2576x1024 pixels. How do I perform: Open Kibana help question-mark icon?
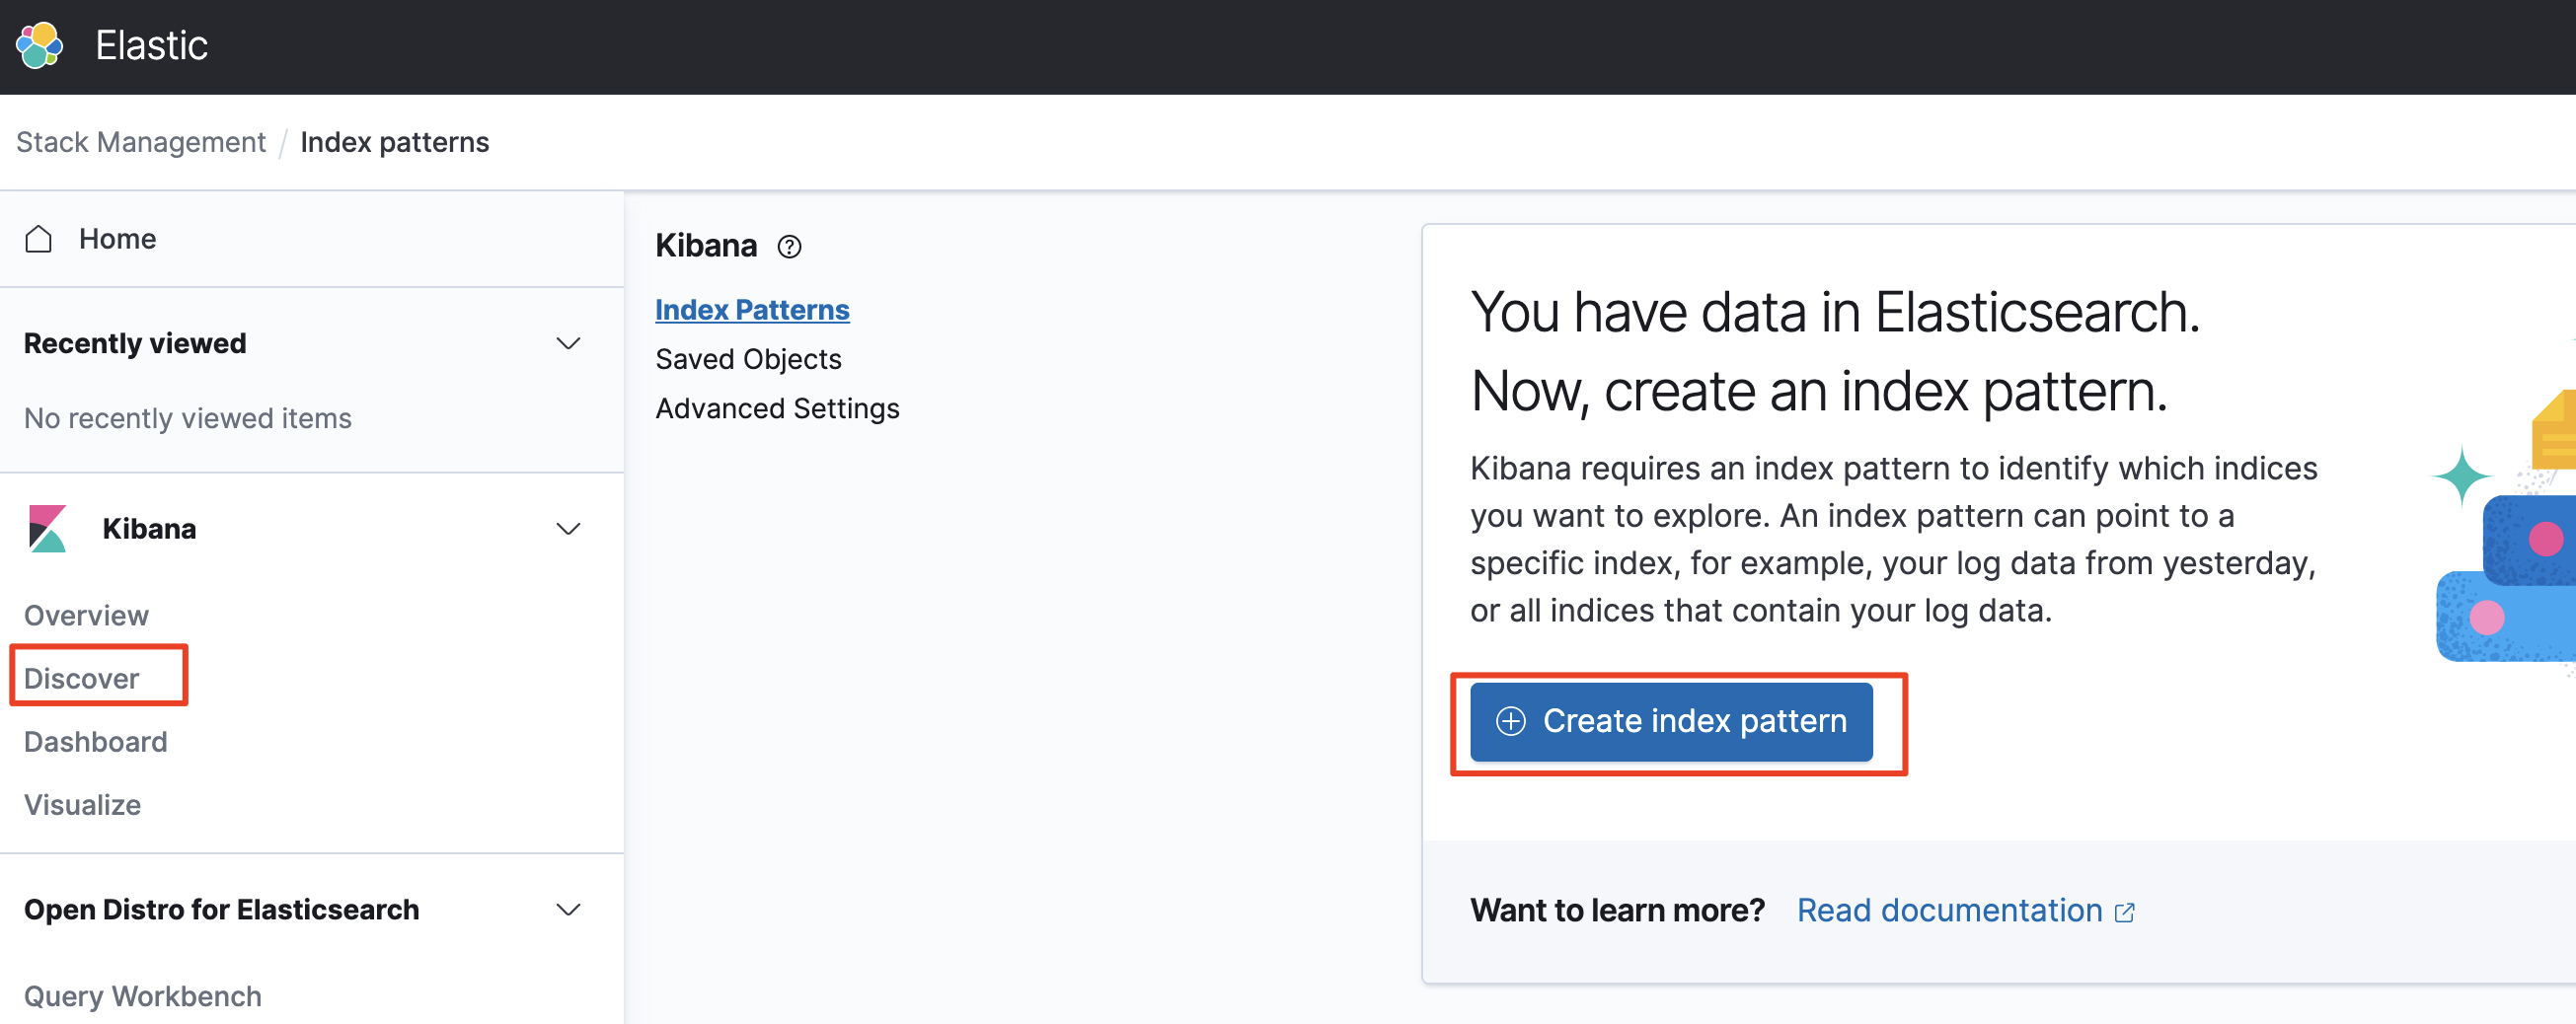[789, 246]
